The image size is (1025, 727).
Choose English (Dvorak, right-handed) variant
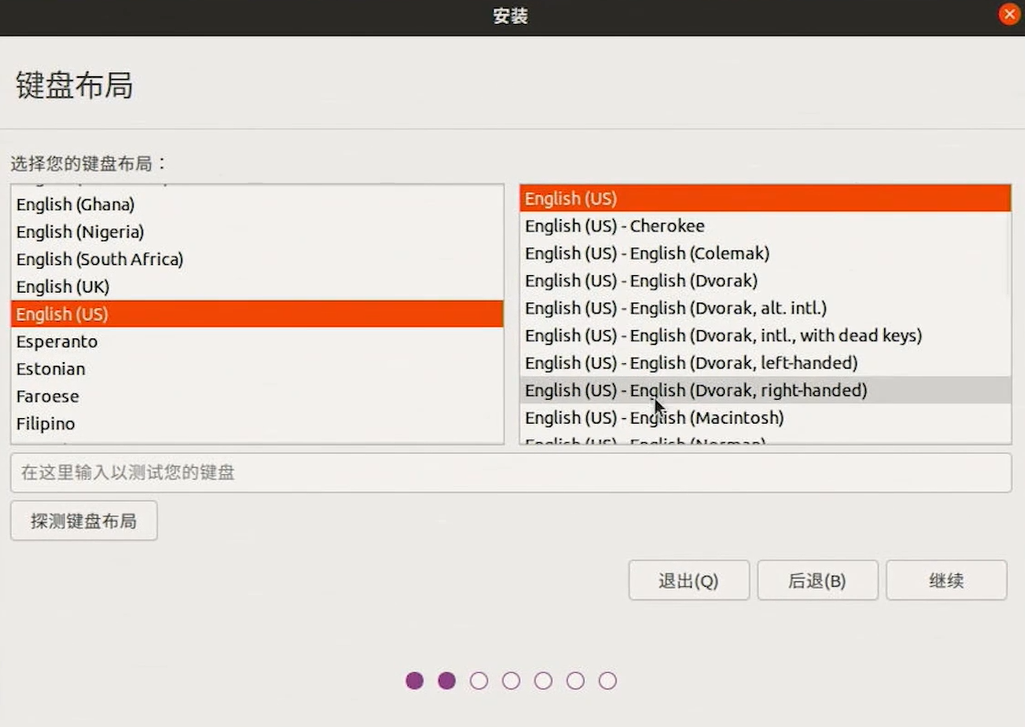click(765, 390)
